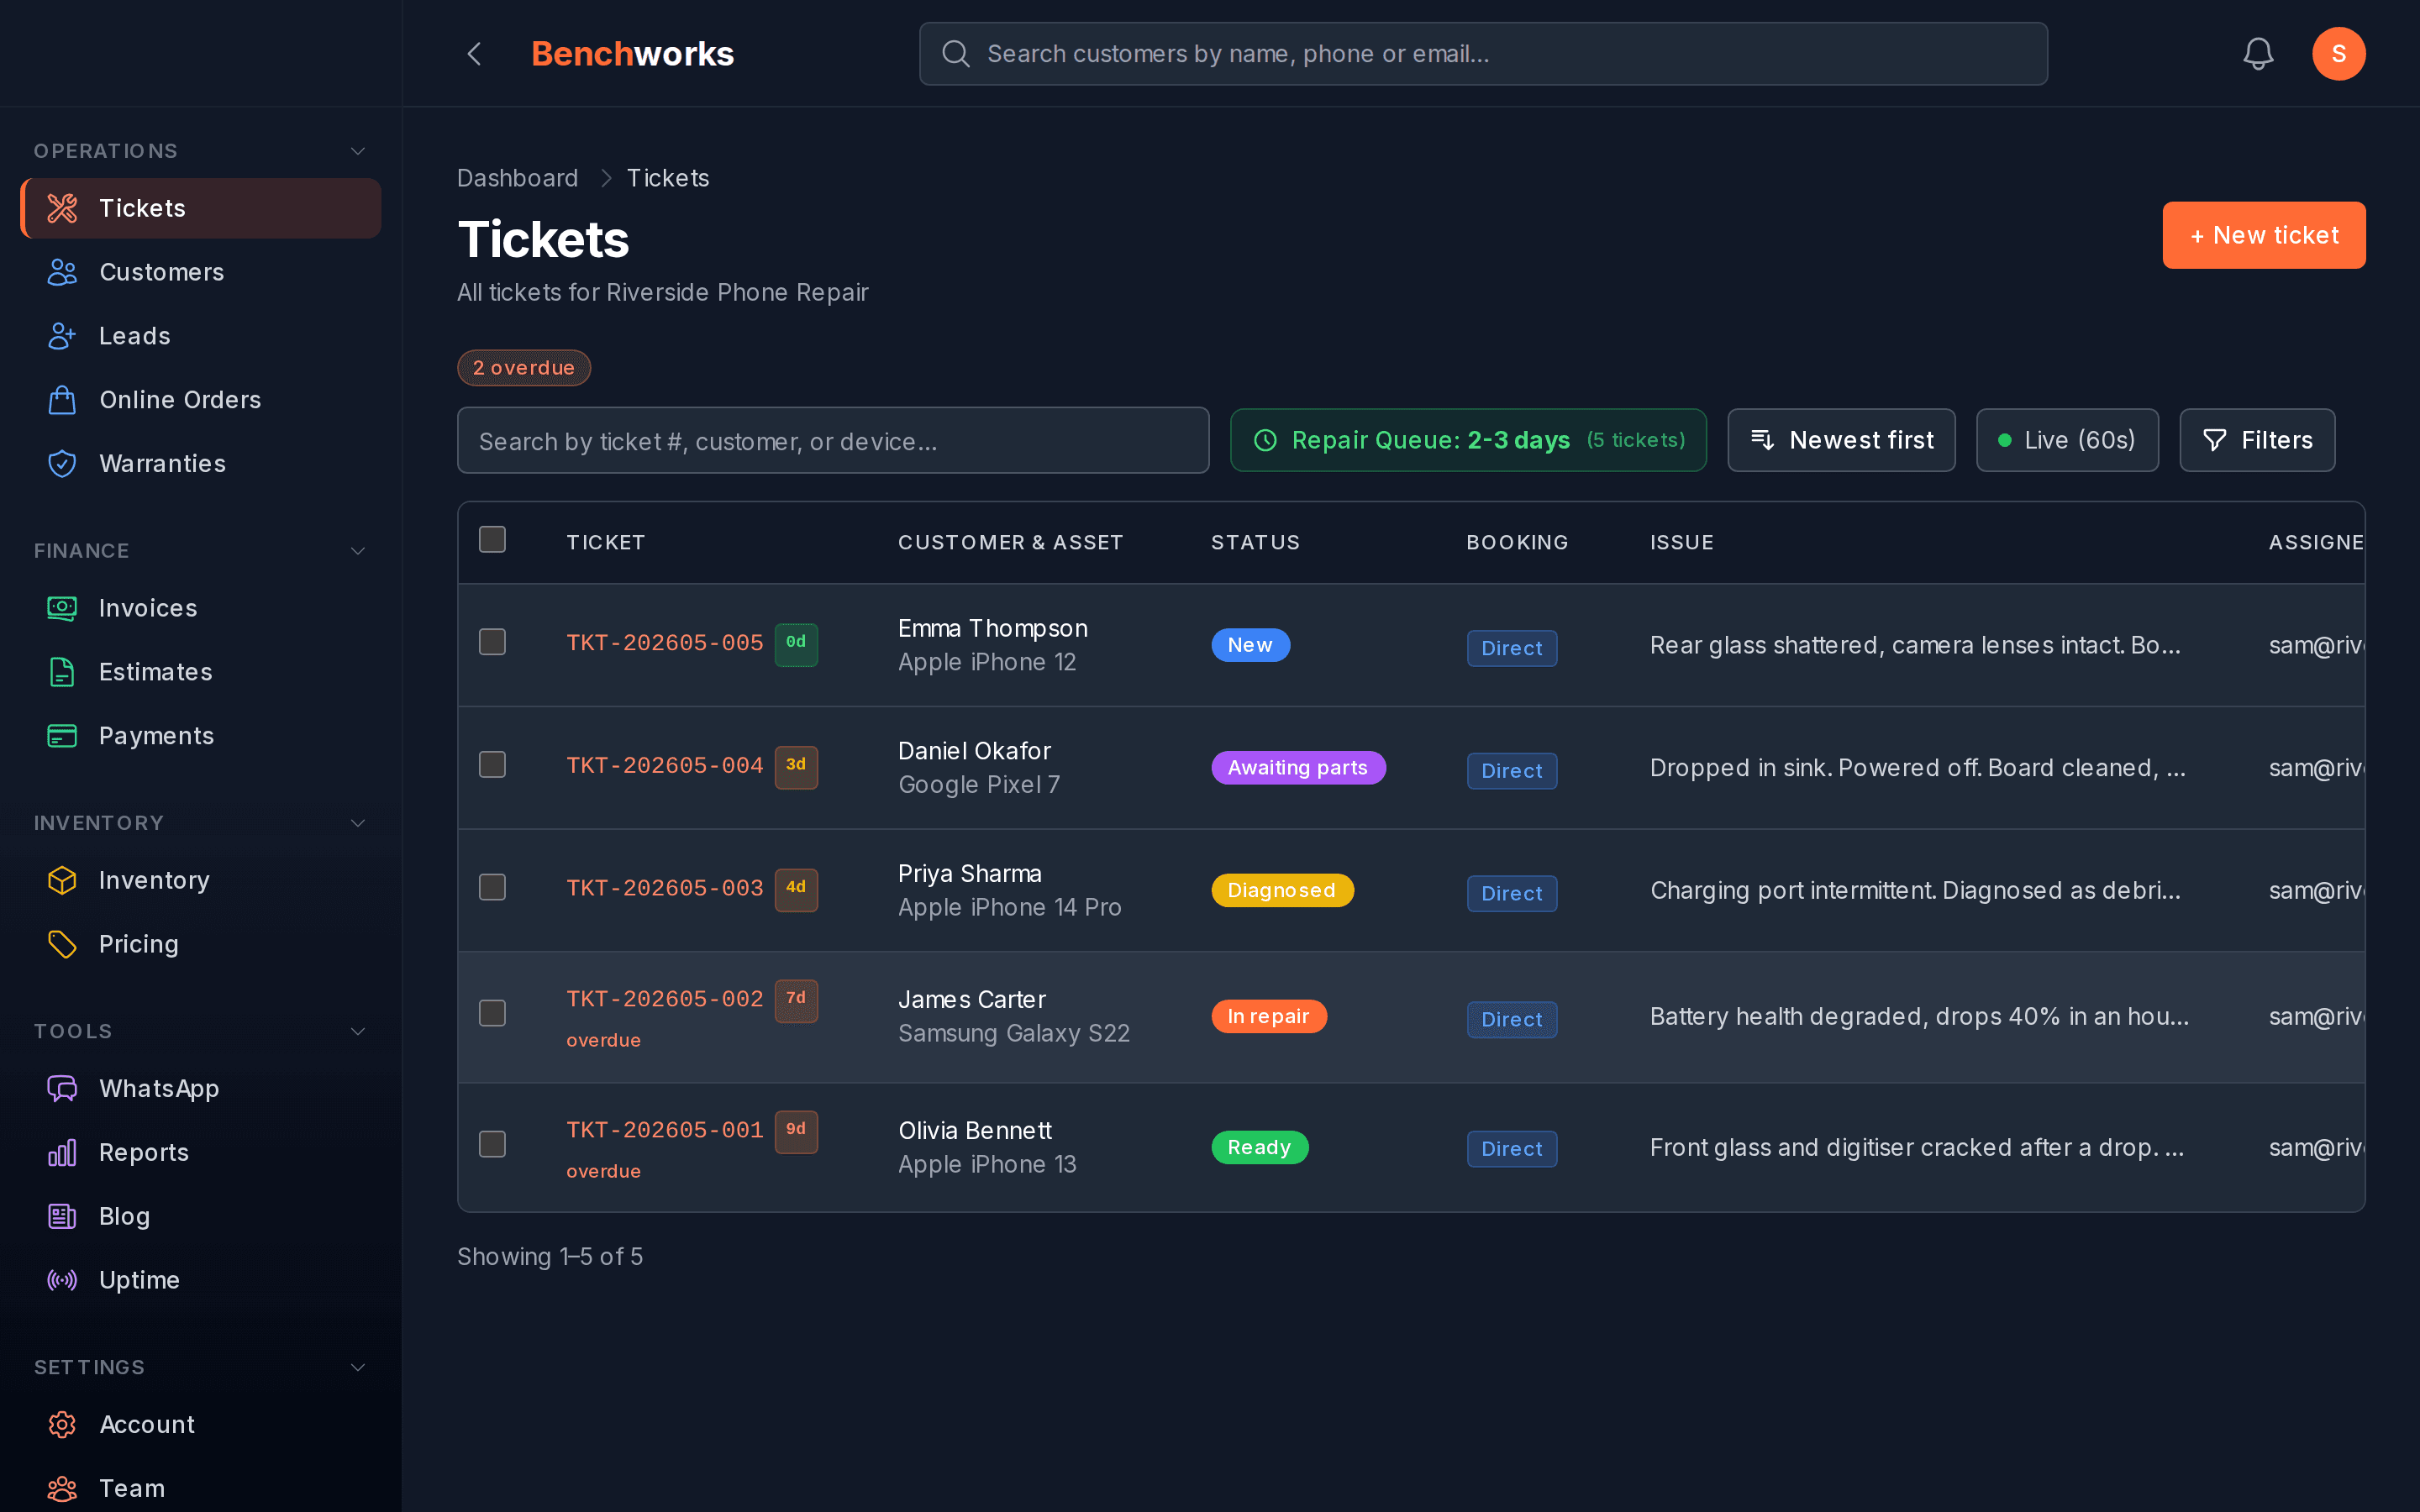Image resolution: width=2420 pixels, height=1512 pixels.
Task: Go to Customers in the sidebar
Action: [201, 272]
